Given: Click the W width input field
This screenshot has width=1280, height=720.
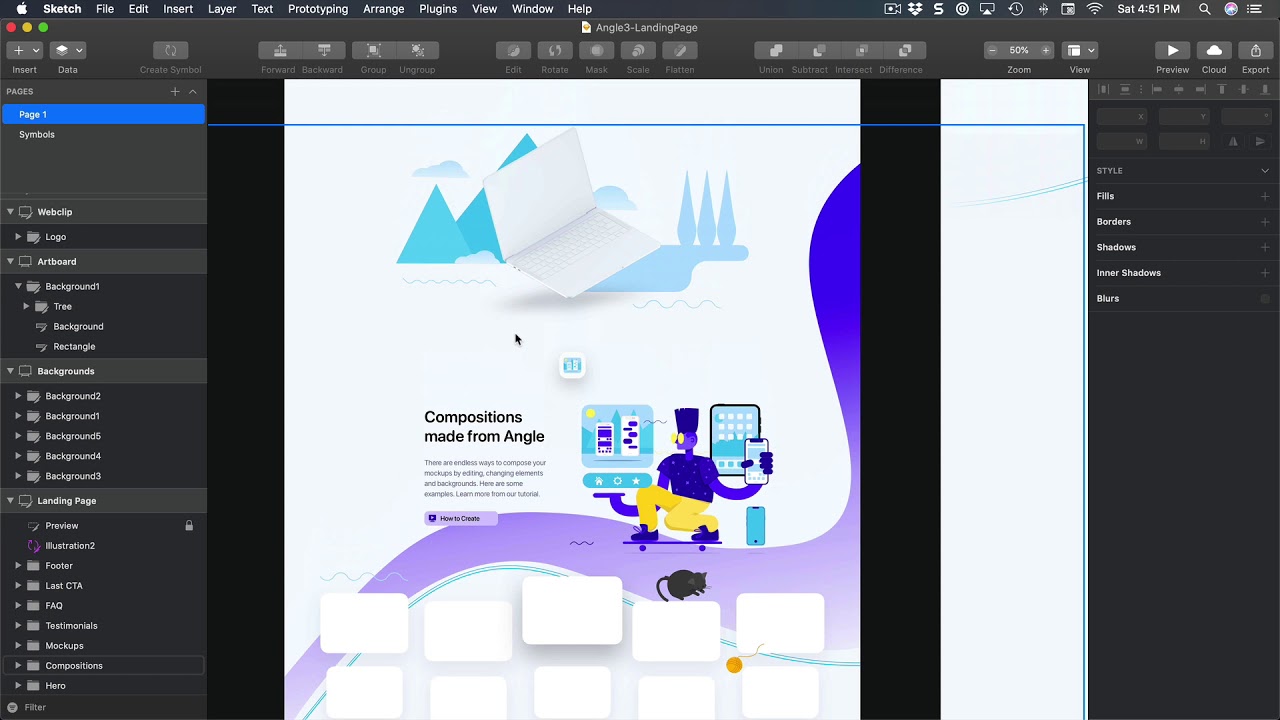Looking at the screenshot, I should coord(1121,141).
